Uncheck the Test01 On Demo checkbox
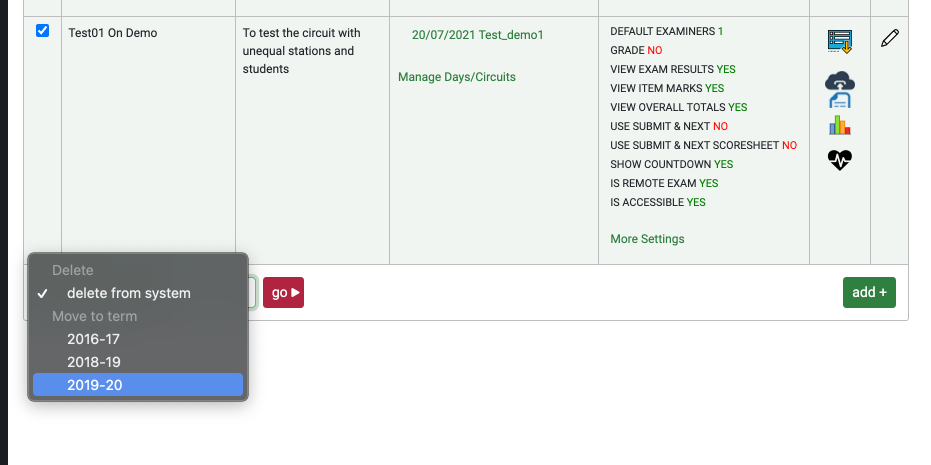The image size is (931, 465). click(x=42, y=31)
